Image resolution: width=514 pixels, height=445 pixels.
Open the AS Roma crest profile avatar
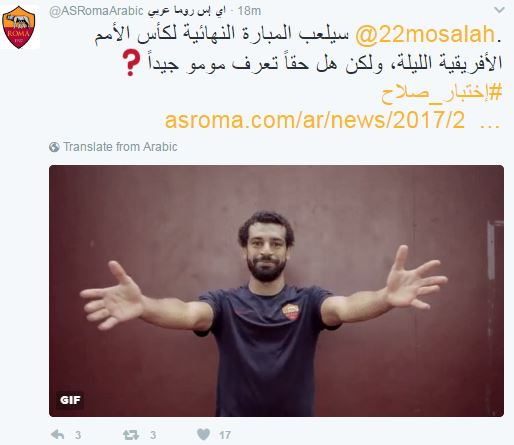pyautogui.click(x=19, y=27)
